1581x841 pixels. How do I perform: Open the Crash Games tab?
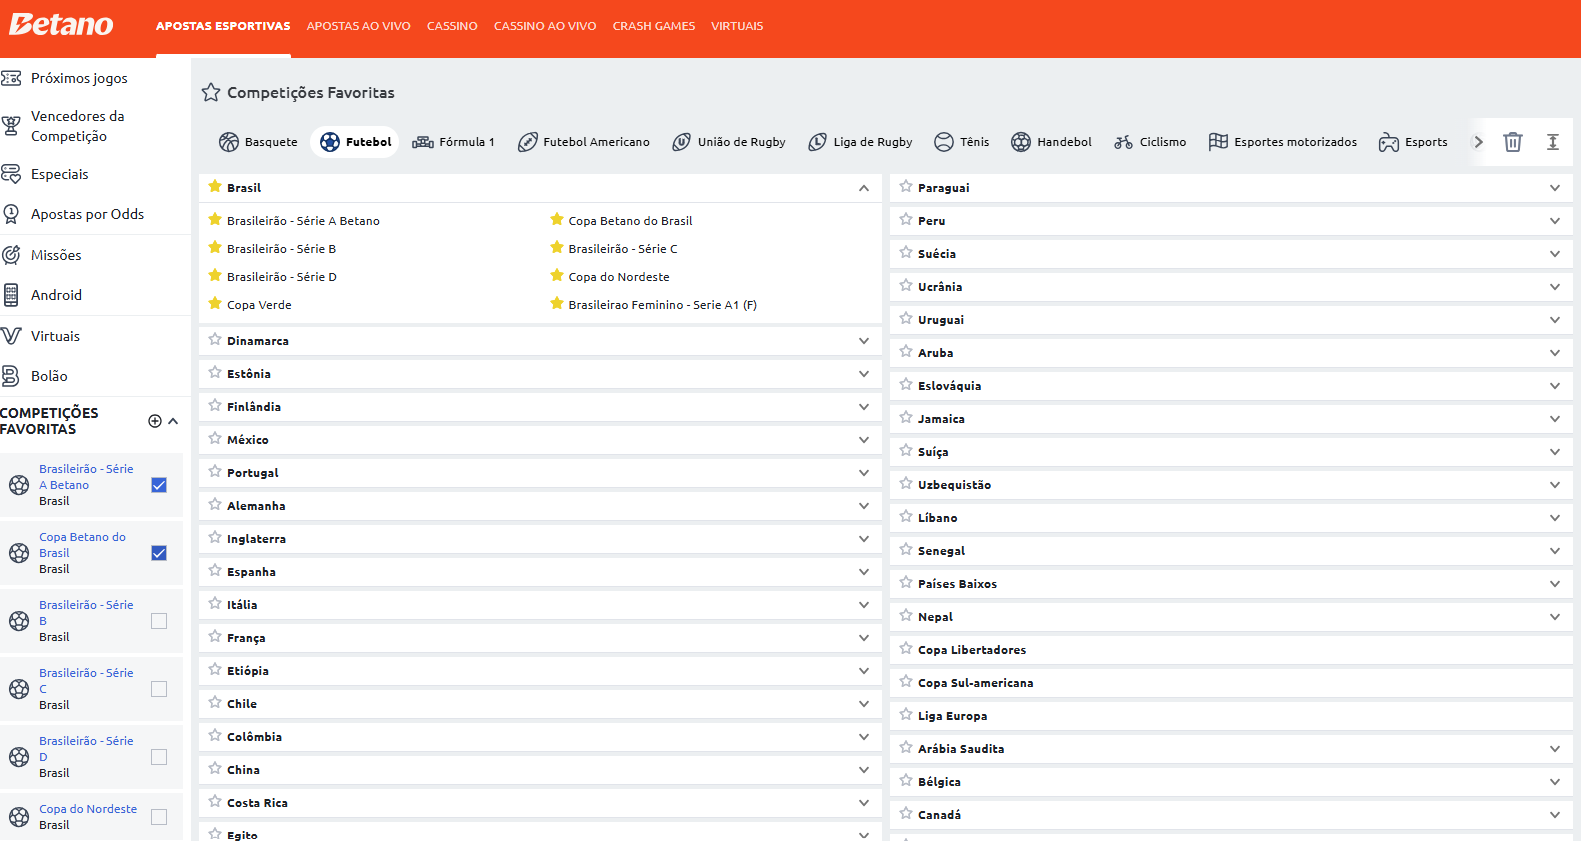coord(654,26)
